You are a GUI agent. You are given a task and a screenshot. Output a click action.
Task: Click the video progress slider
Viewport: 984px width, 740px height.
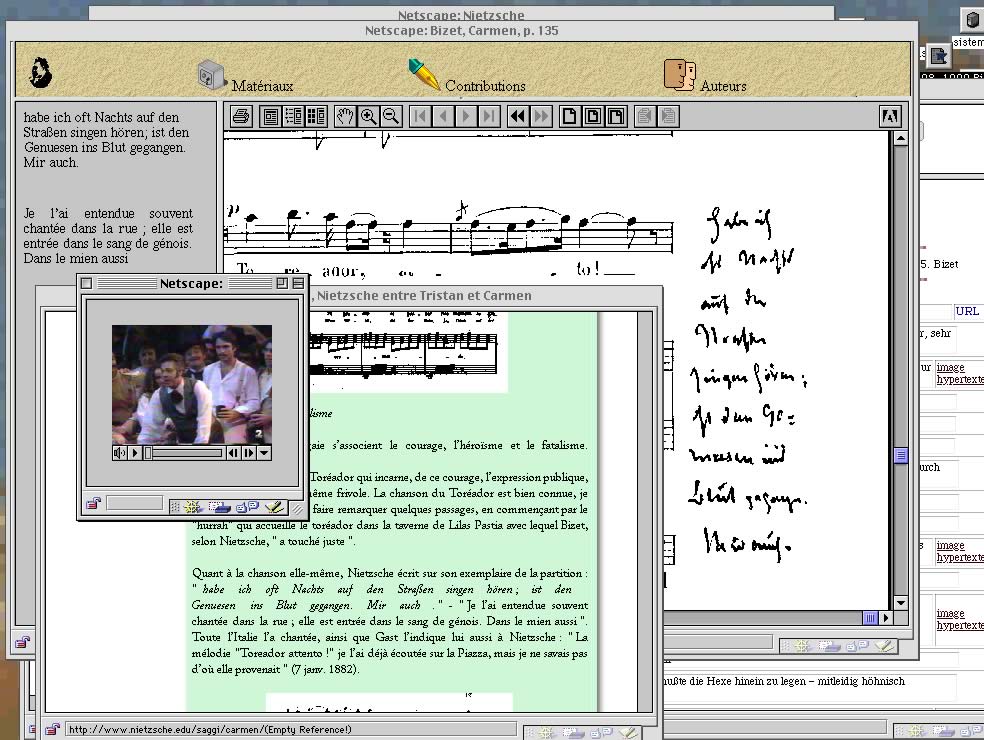[183, 453]
